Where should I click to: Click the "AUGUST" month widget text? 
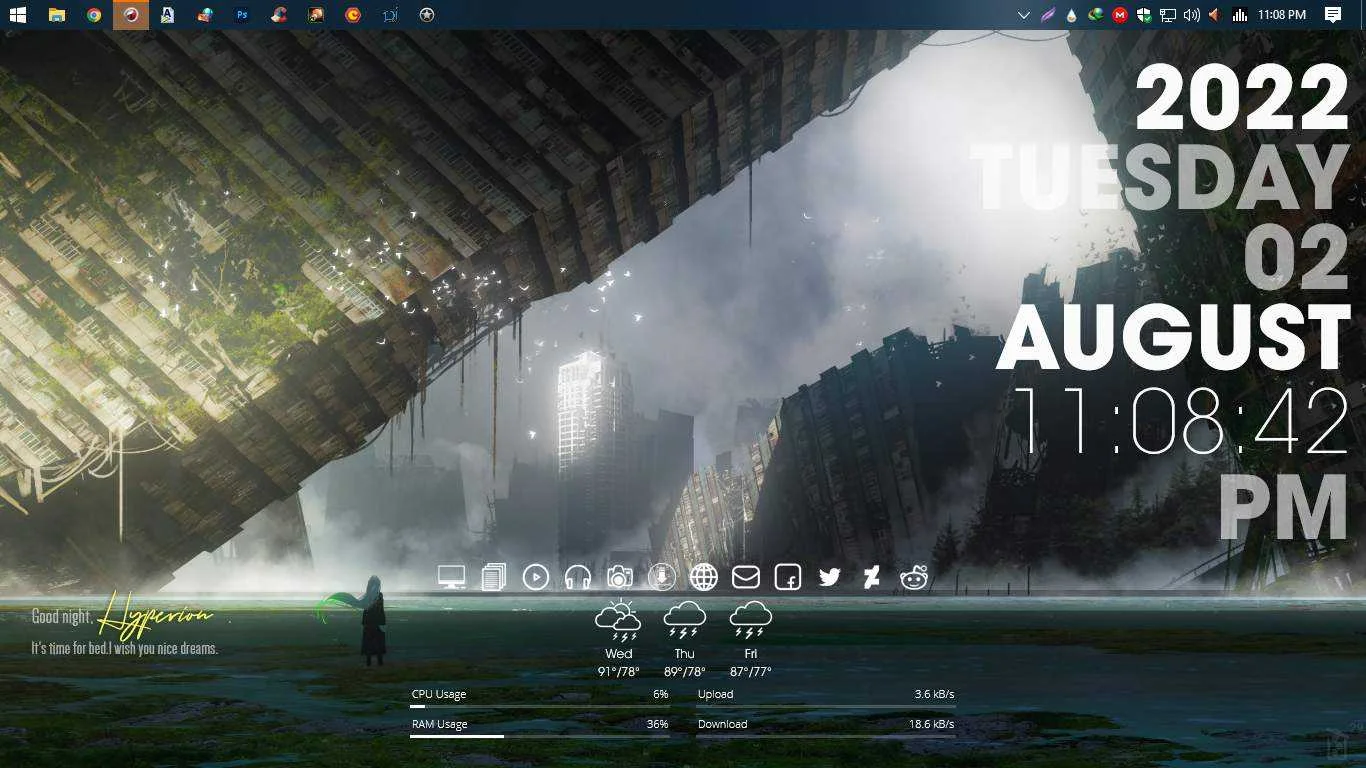1174,338
